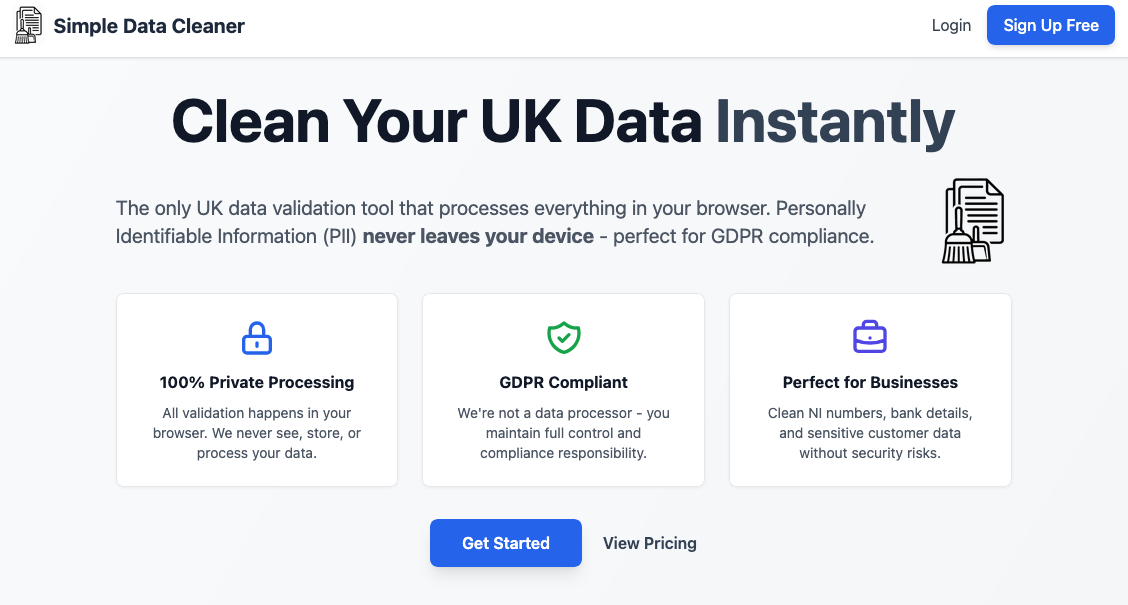The width and height of the screenshot is (1128, 605).
Task: Click the Perfect for Businesses card
Action: tap(869, 389)
